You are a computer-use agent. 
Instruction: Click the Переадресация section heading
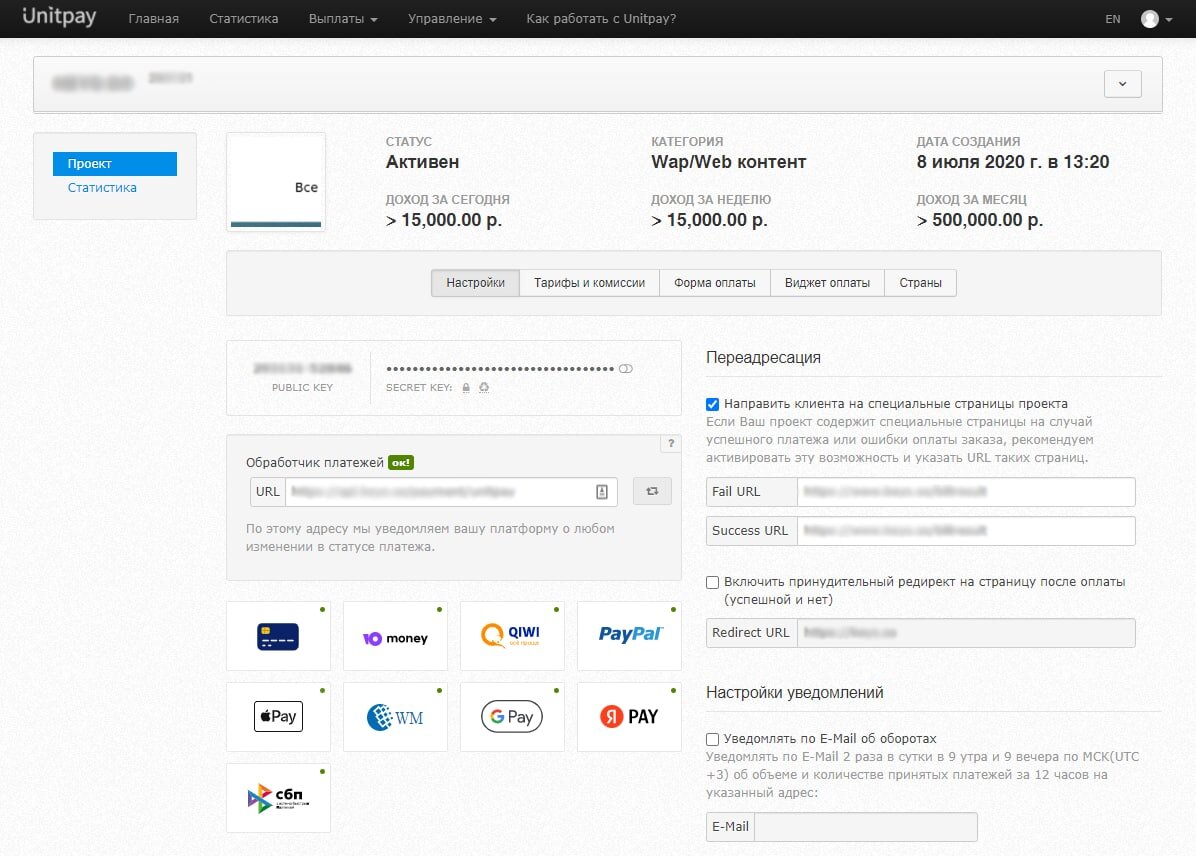(764, 358)
